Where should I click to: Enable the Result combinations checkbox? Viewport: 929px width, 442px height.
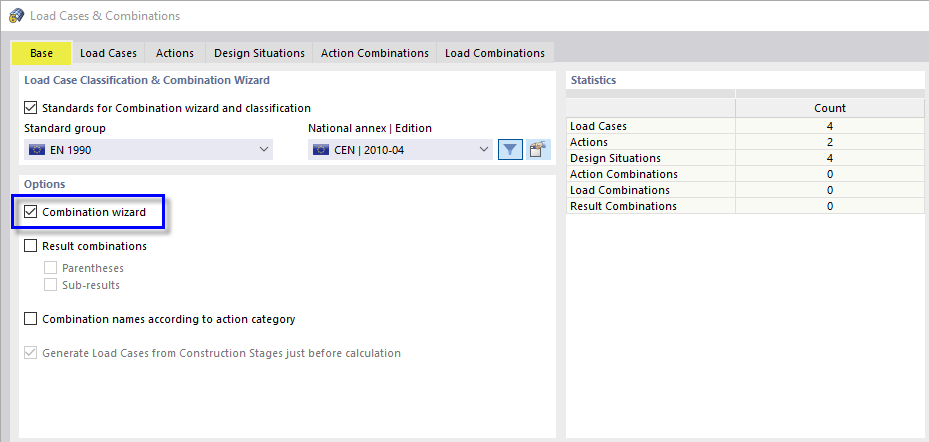[x=31, y=246]
